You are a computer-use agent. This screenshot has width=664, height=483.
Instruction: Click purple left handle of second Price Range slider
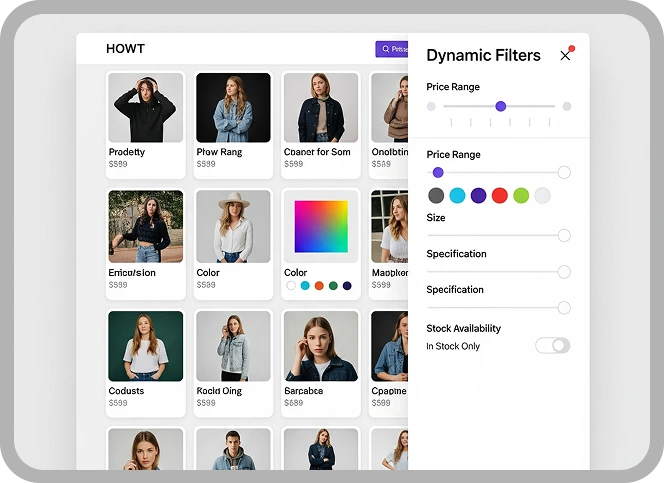[x=438, y=172]
